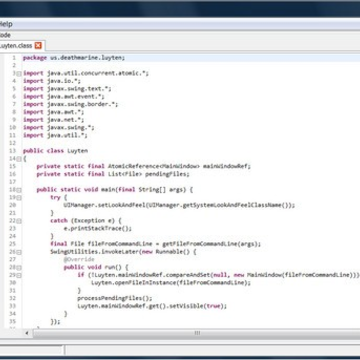Viewport: 360px width, 360px height.
Task: Click the 'public class Luyten' declaration
Action: click(x=55, y=151)
